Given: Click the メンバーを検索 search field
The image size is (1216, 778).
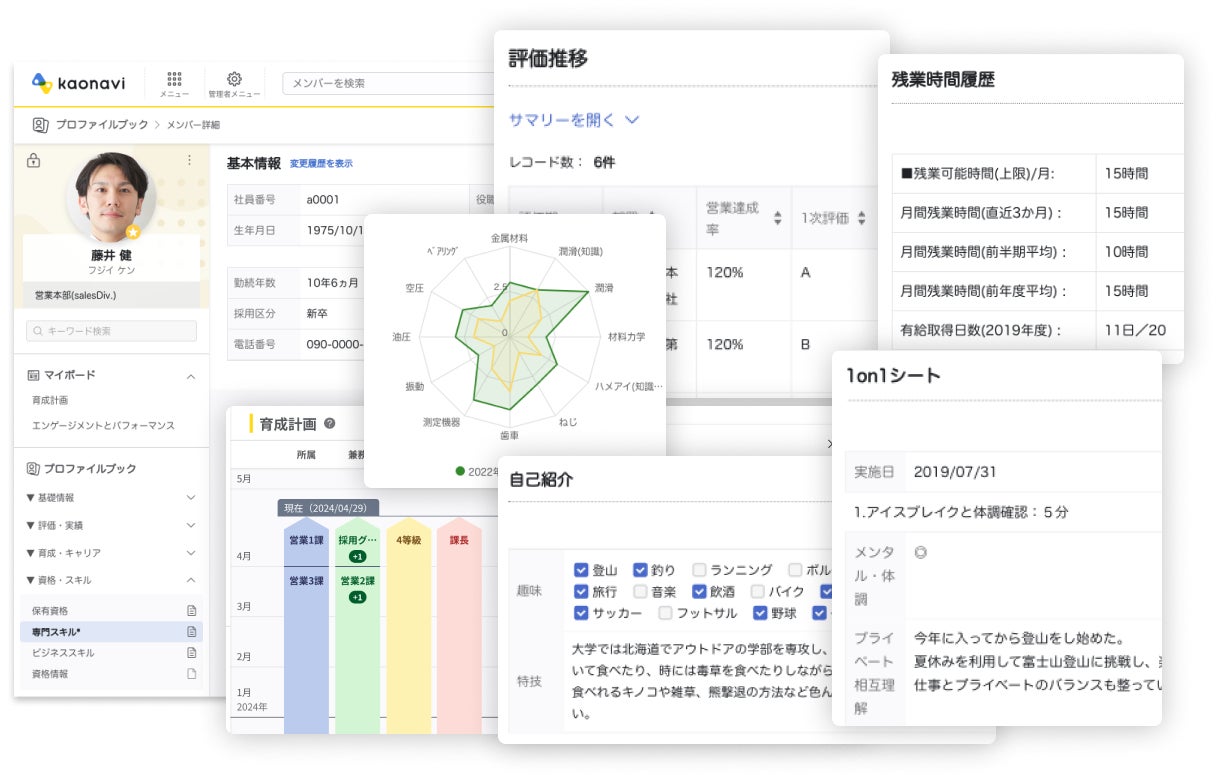Looking at the screenshot, I should tap(388, 83).
